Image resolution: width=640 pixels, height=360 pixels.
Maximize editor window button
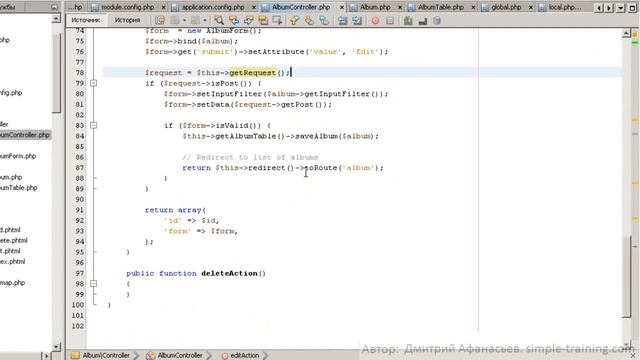click(632, 8)
